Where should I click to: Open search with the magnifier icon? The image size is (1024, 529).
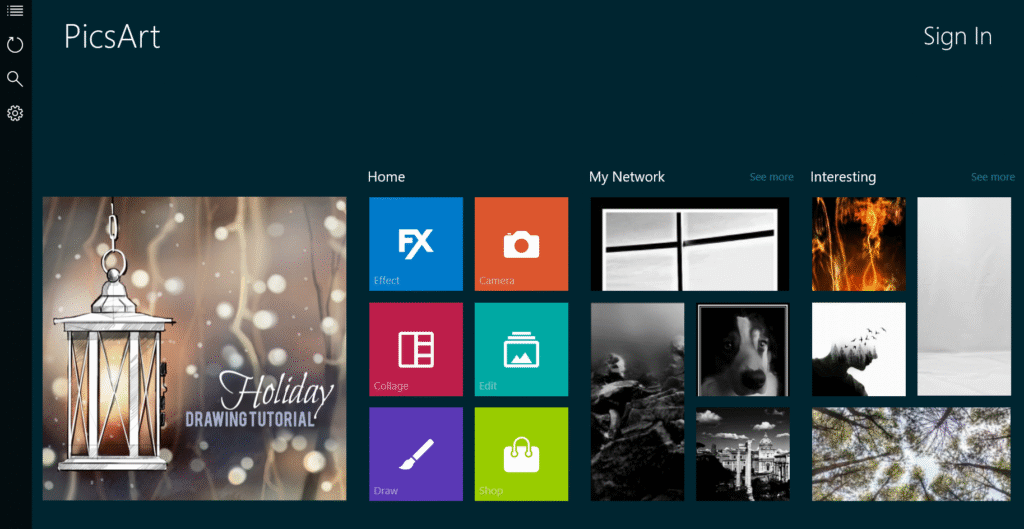point(15,79)
